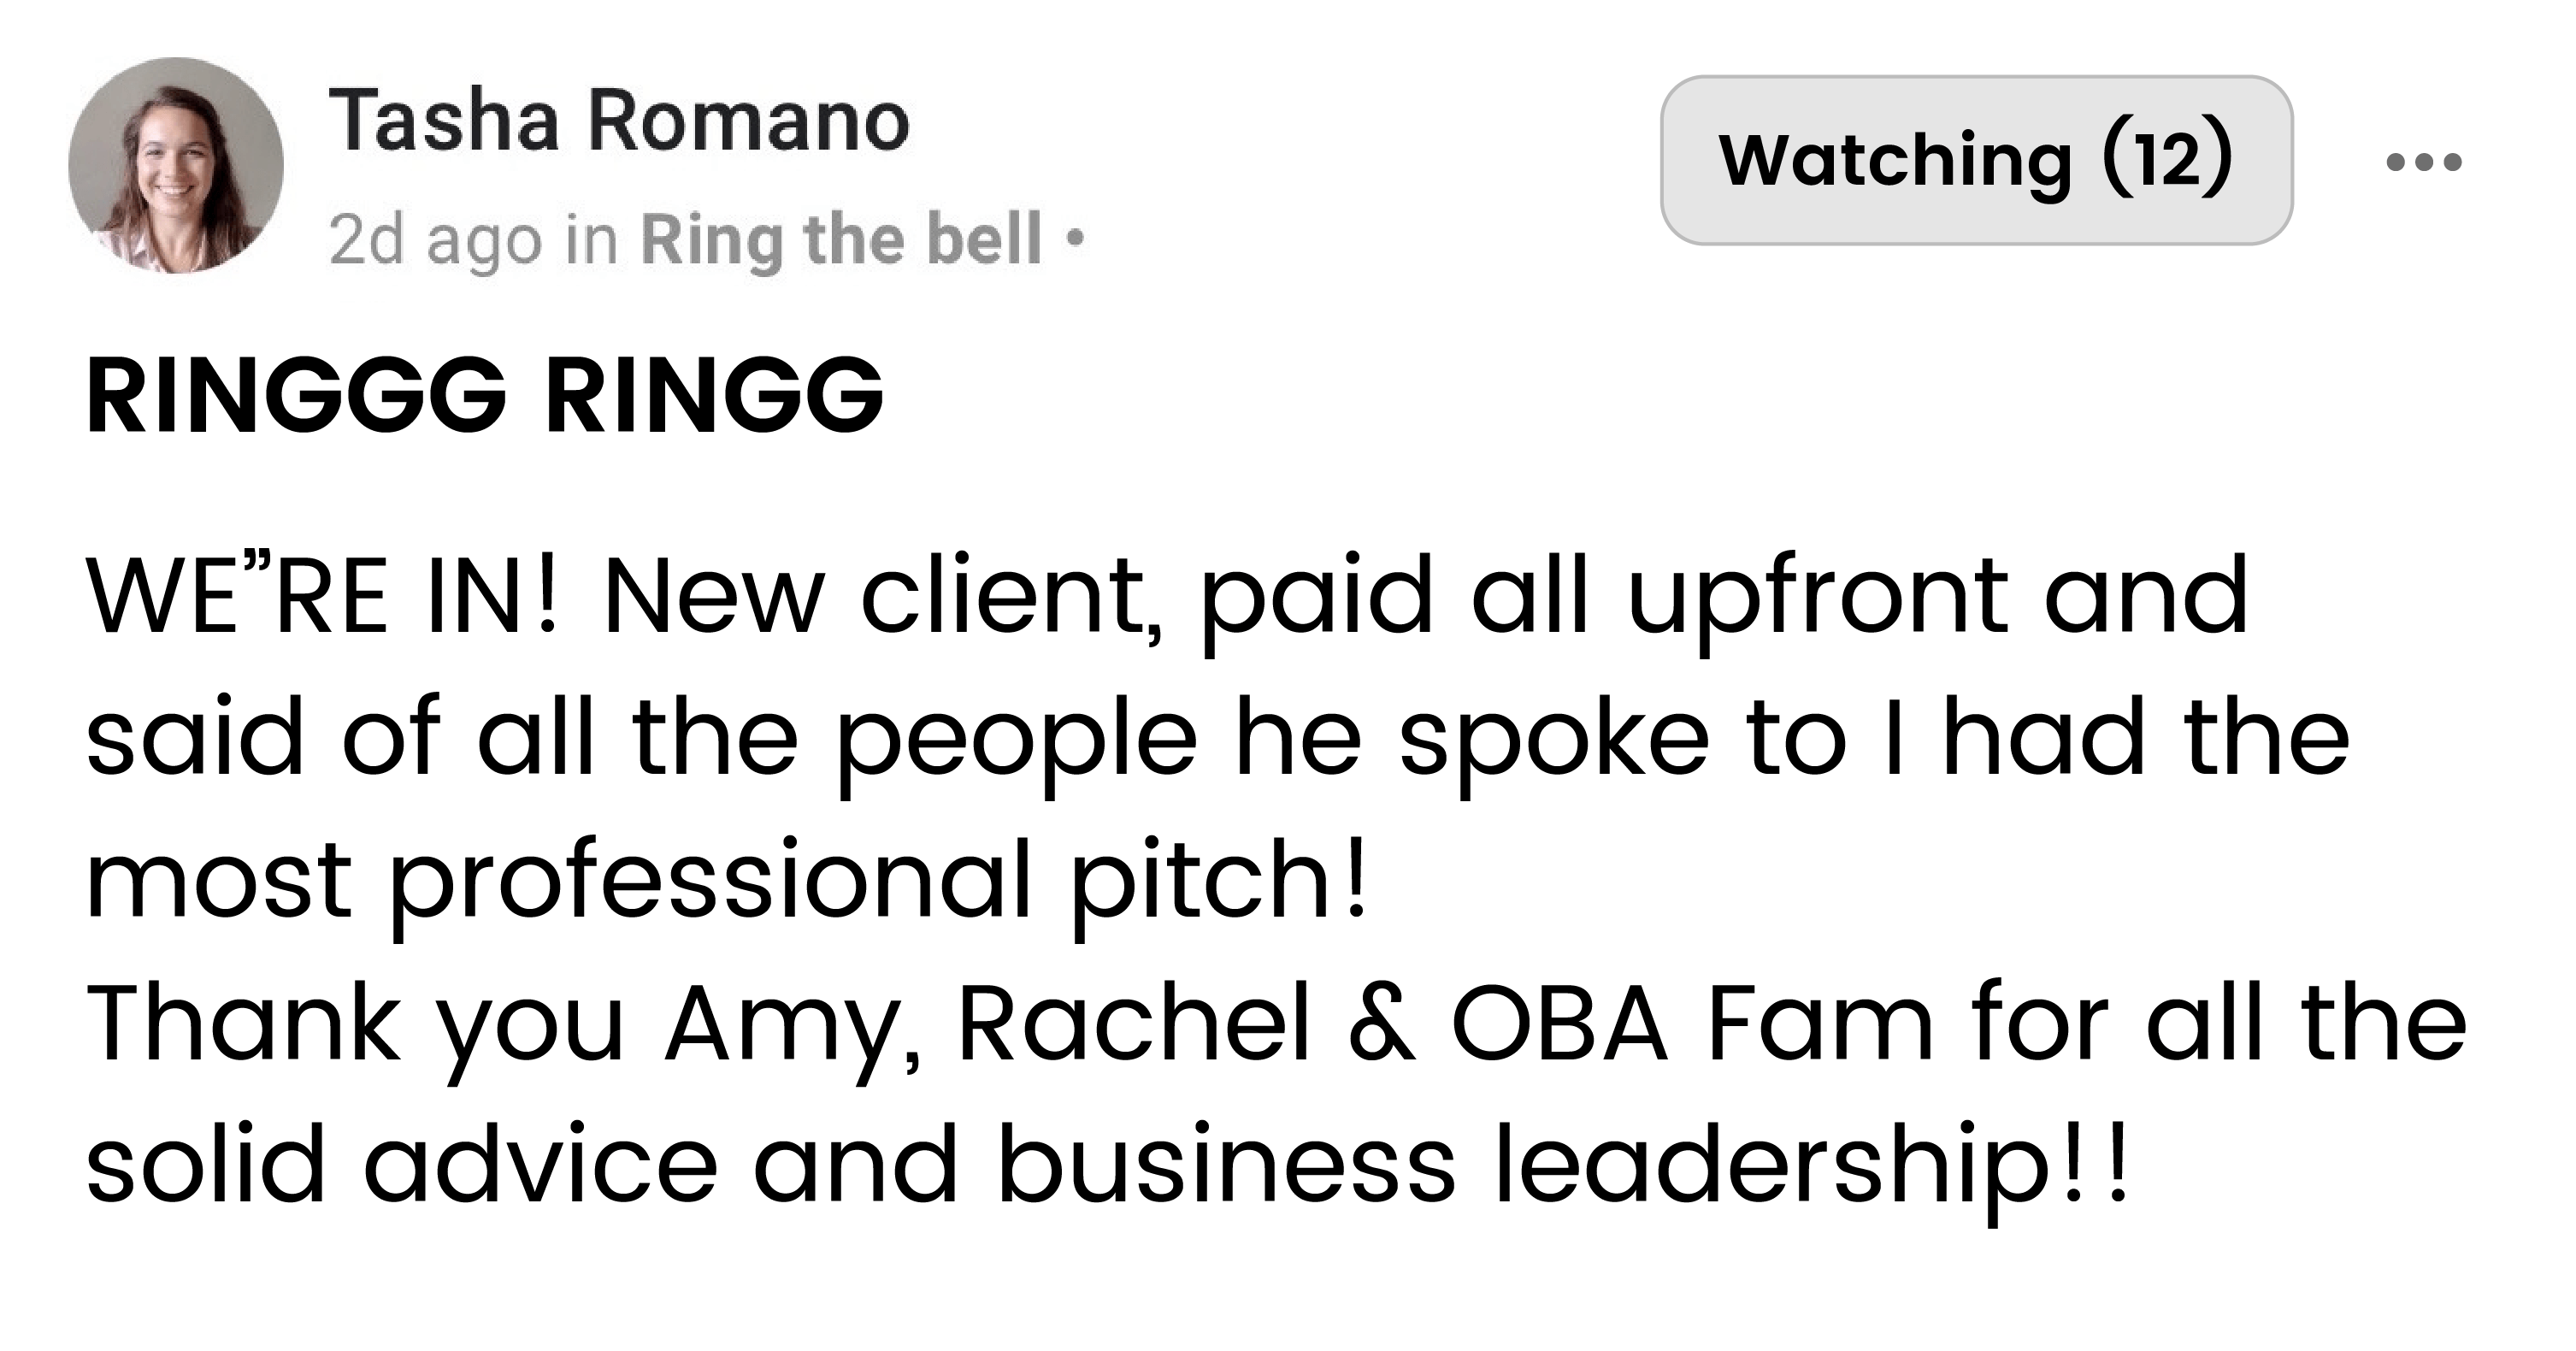Click the words New client
The image size is (2576, 1351).
coord(880,597)
